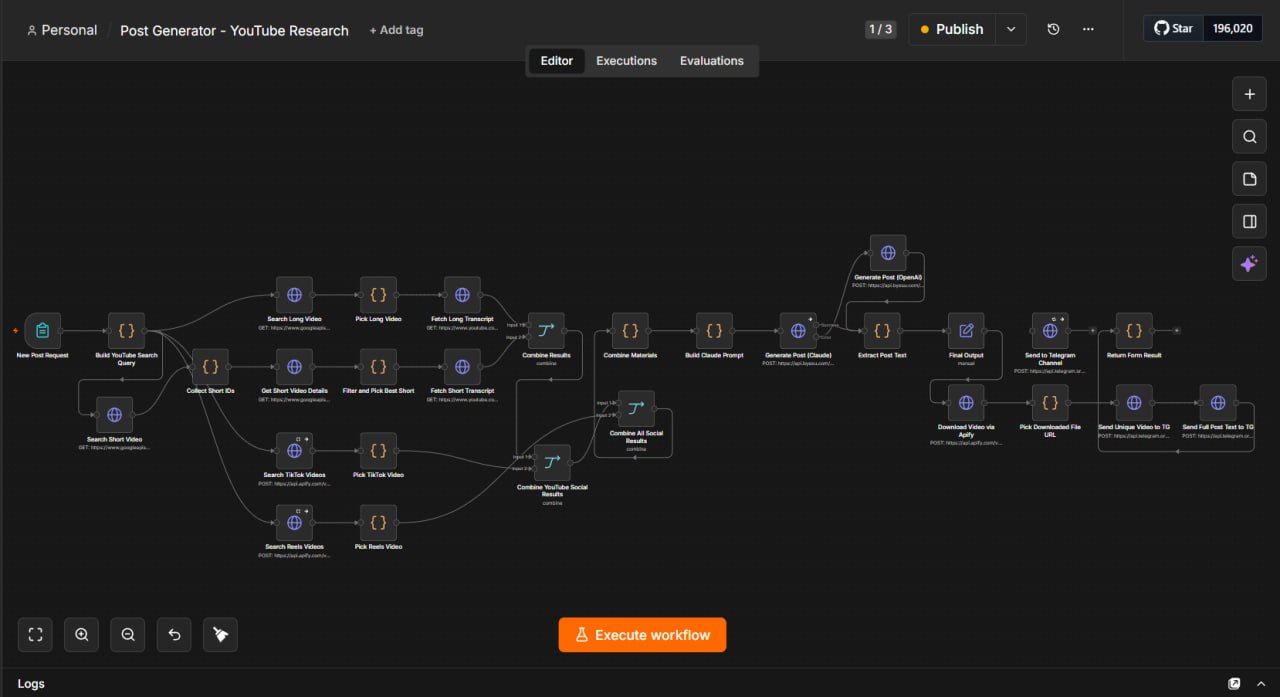Open the Fetch Short Transcript node
Screen dimensions: 1280x697
click(x=462, y=367)
